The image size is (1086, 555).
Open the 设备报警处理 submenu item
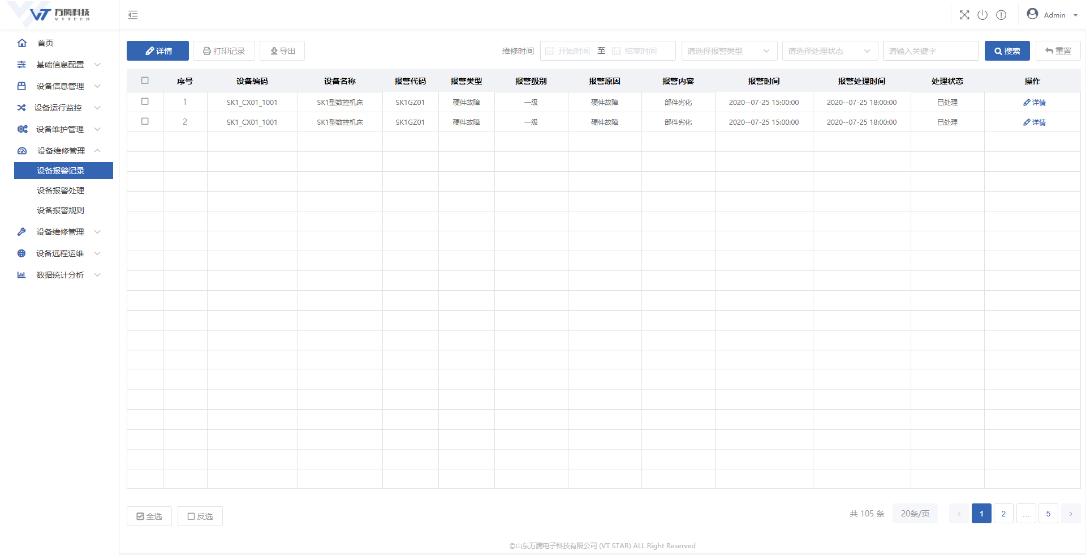point(60,190)
